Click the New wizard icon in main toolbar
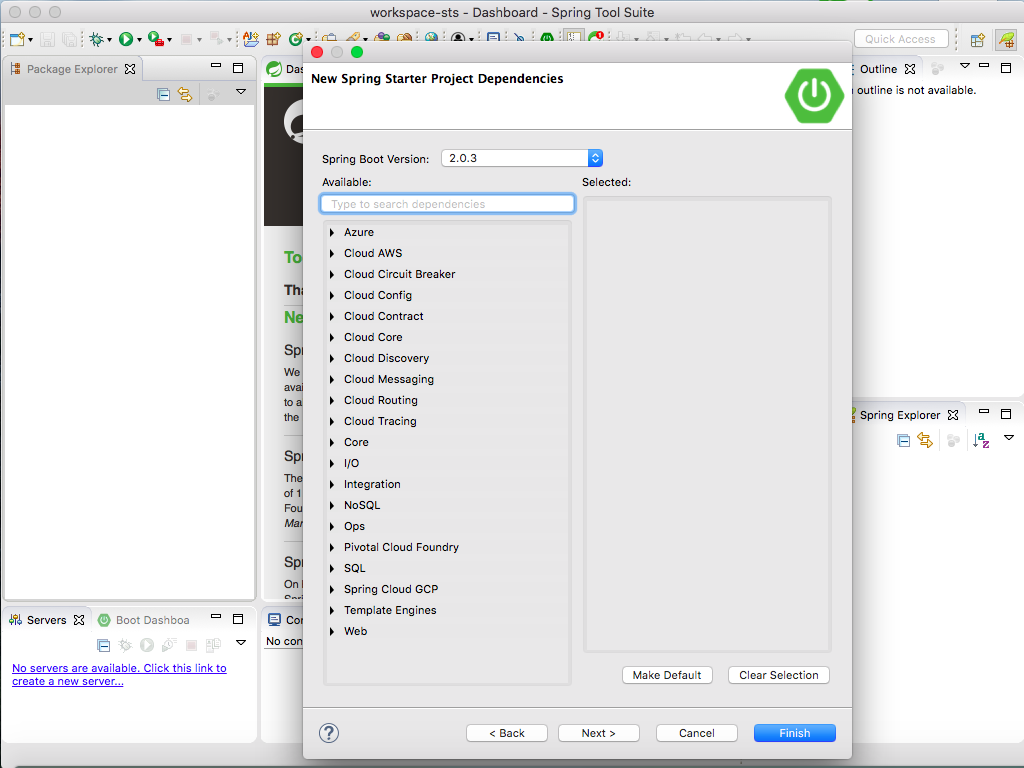 coord(18,39)
